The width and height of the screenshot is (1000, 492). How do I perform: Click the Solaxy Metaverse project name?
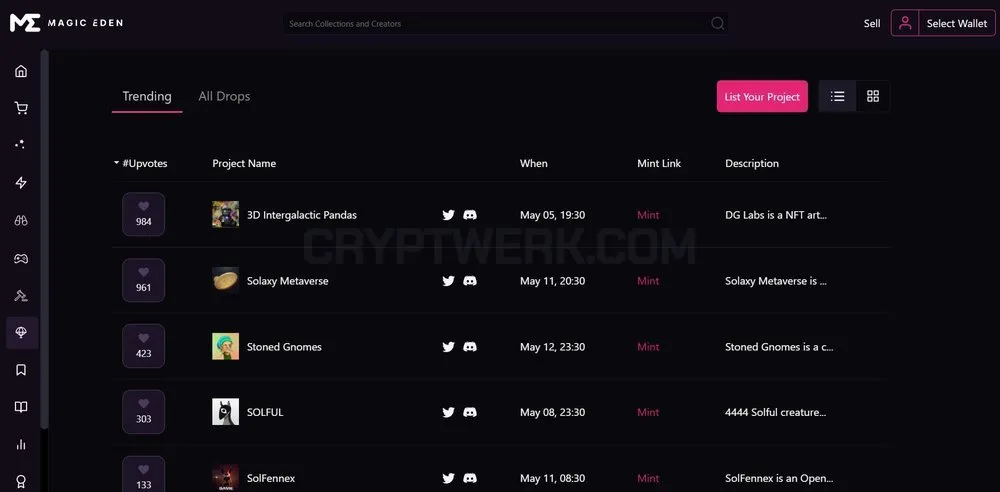click(288, 281)
